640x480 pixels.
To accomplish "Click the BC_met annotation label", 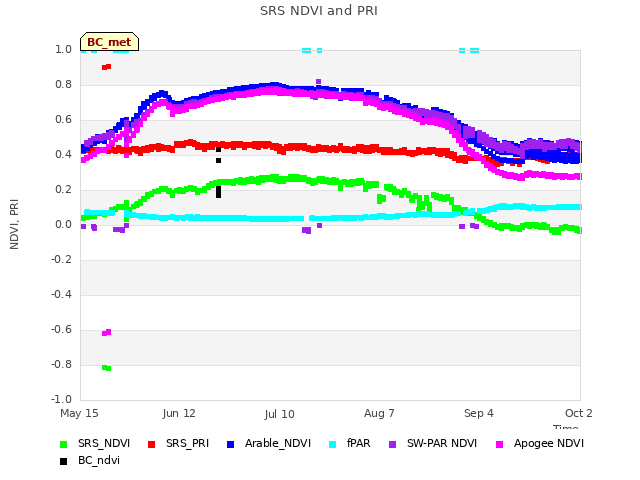I will [109, 42].
